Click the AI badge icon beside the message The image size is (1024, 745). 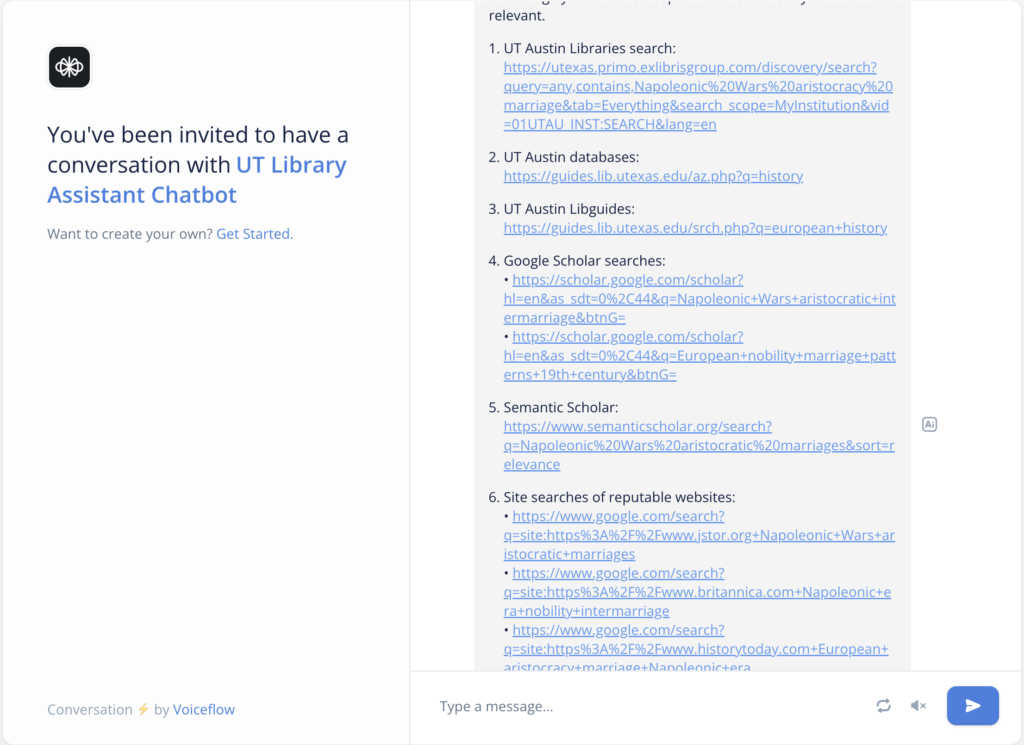[x=929, y=424]
